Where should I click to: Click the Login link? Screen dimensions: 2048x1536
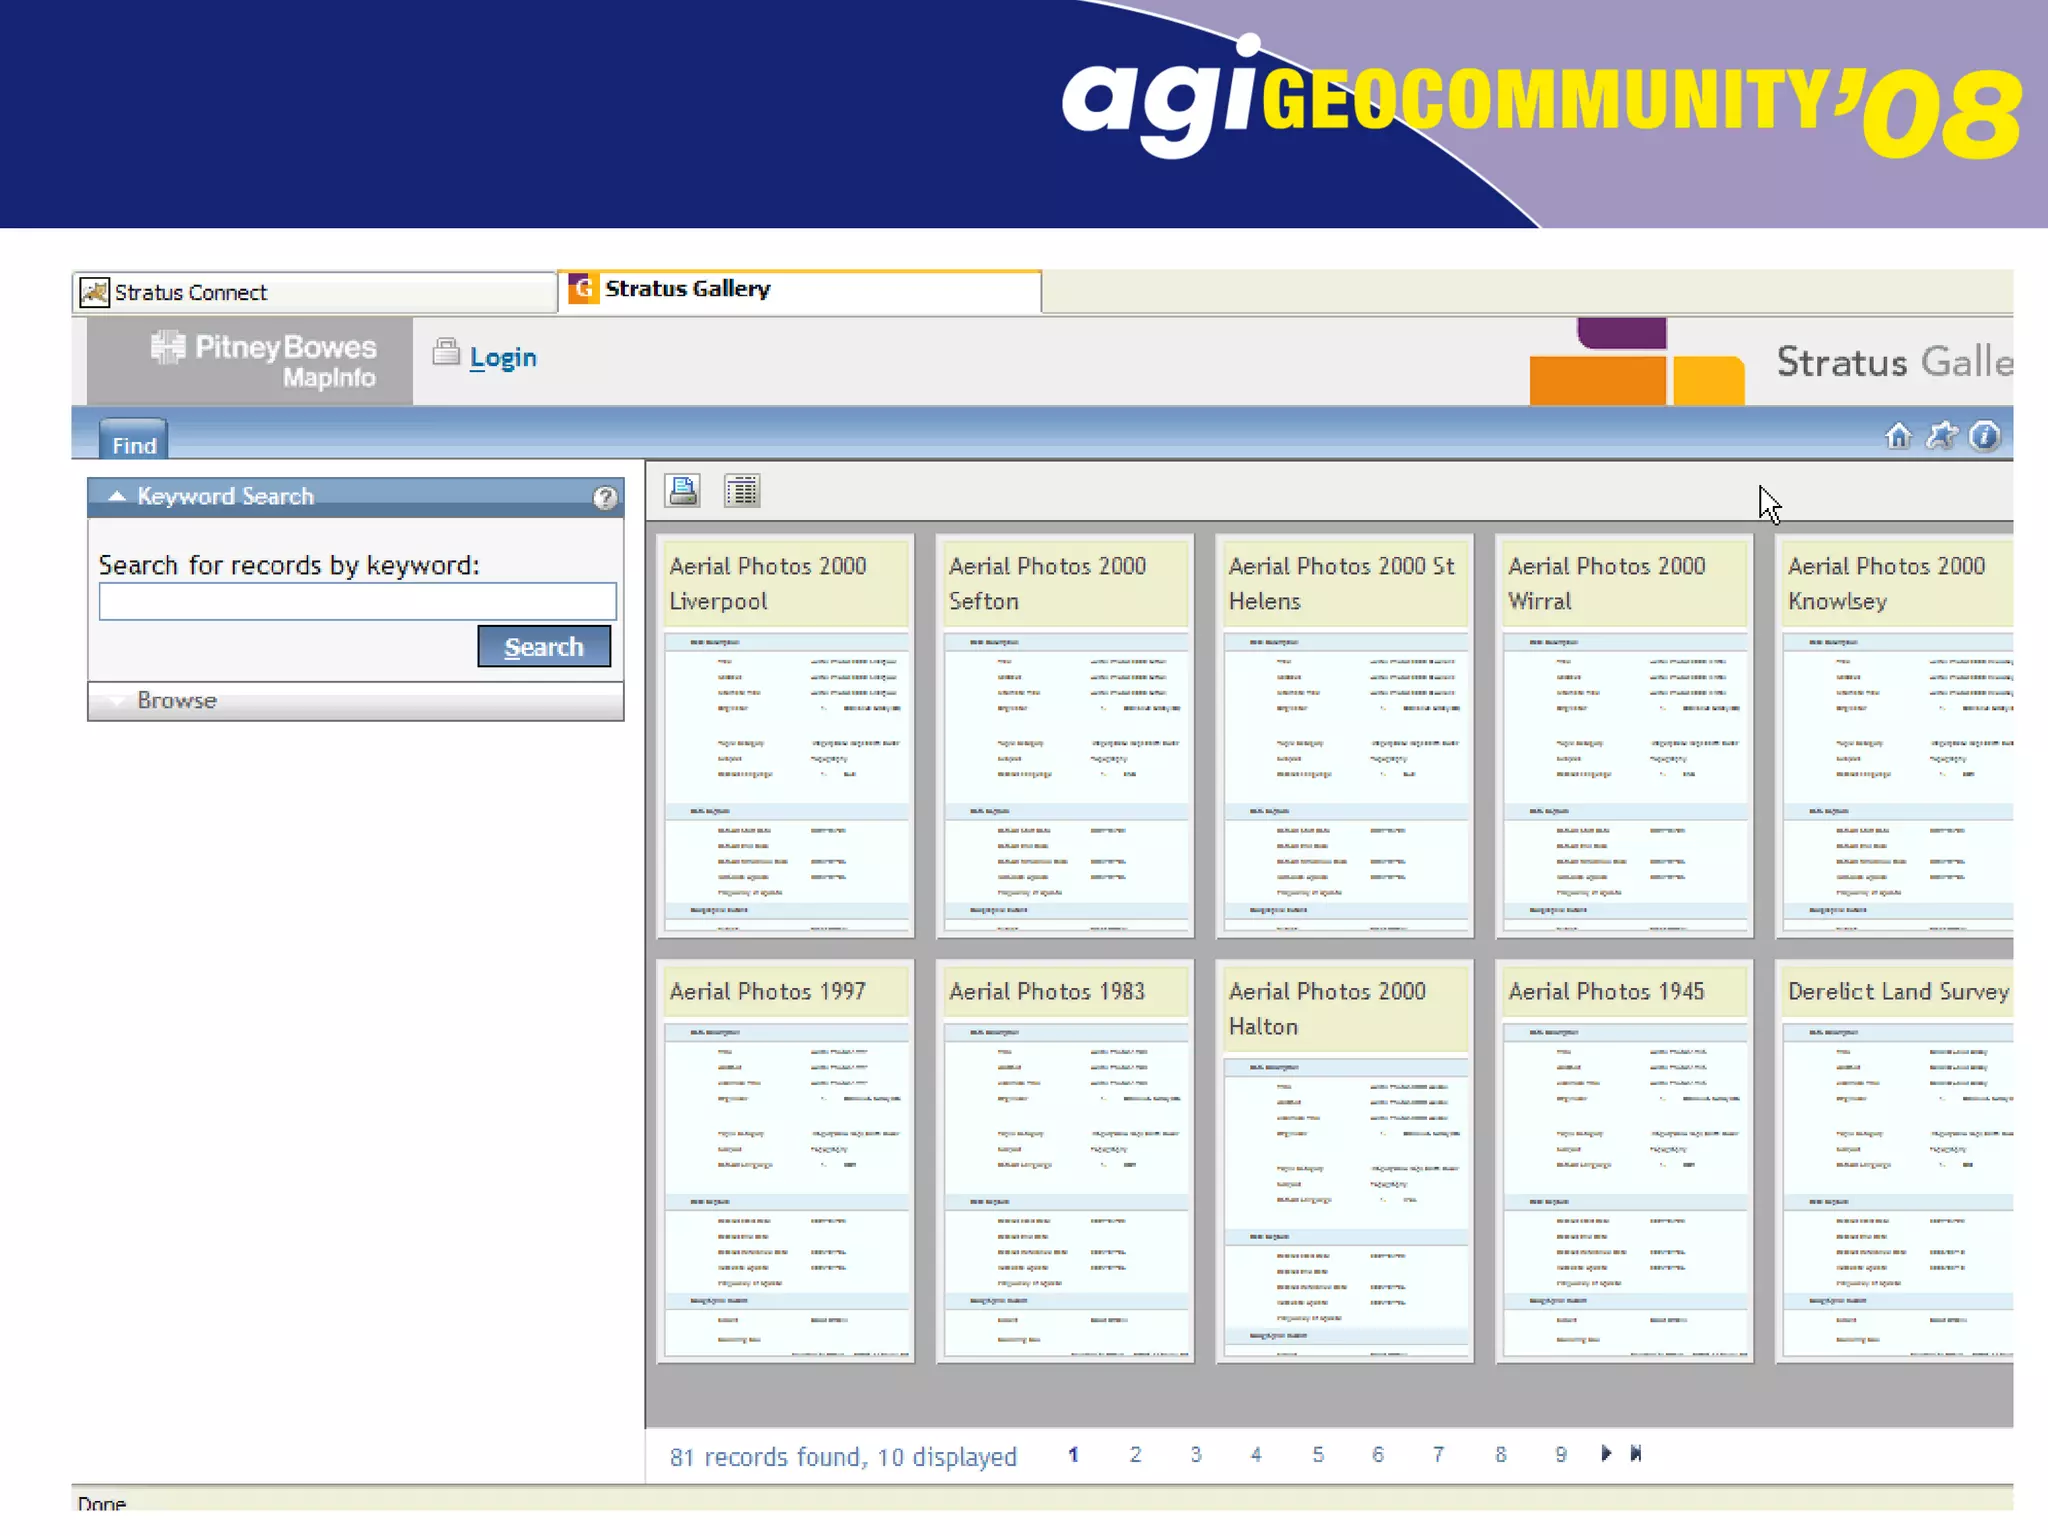(x=502, y=358)
